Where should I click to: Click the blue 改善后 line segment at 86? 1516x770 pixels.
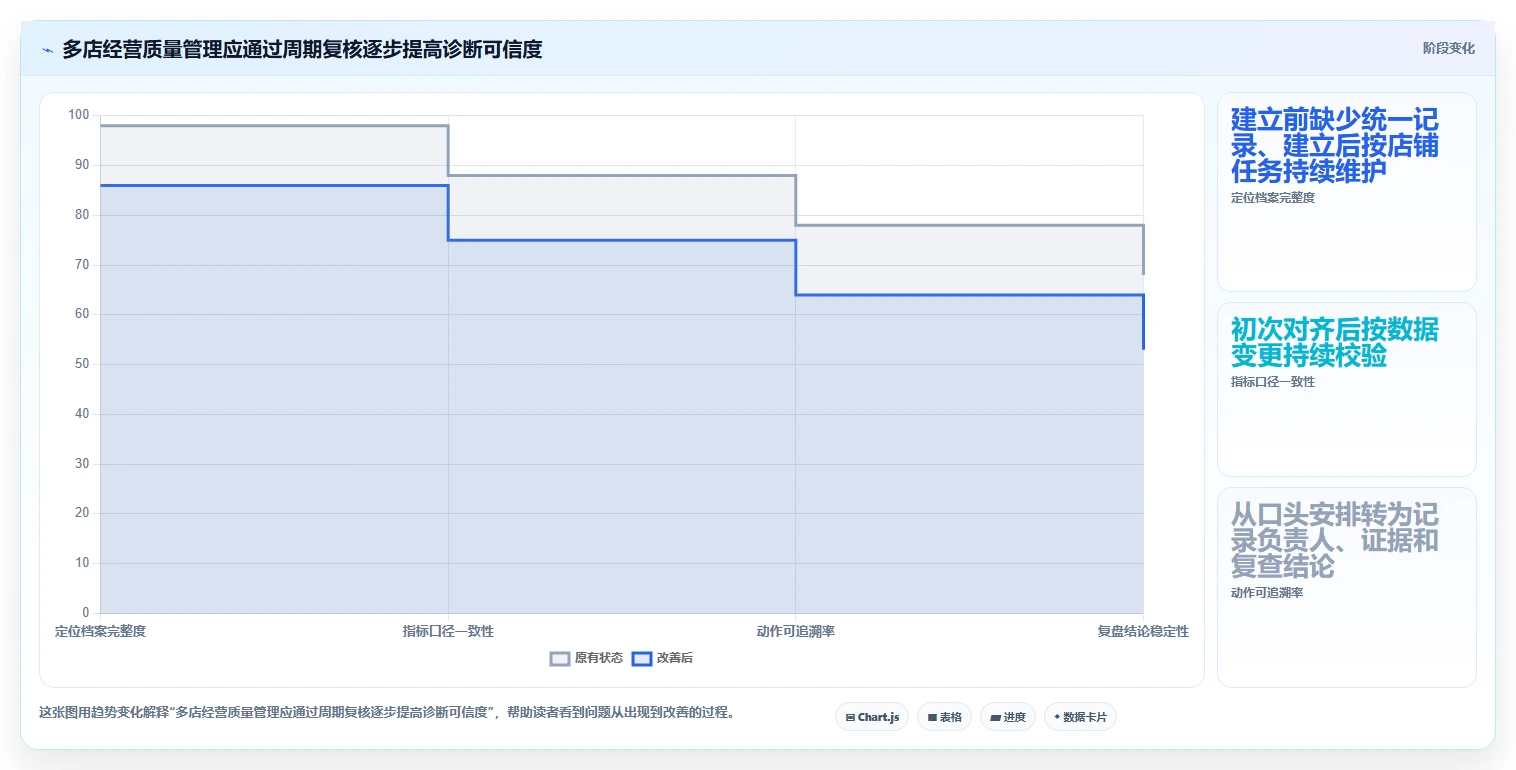point(274,185)
